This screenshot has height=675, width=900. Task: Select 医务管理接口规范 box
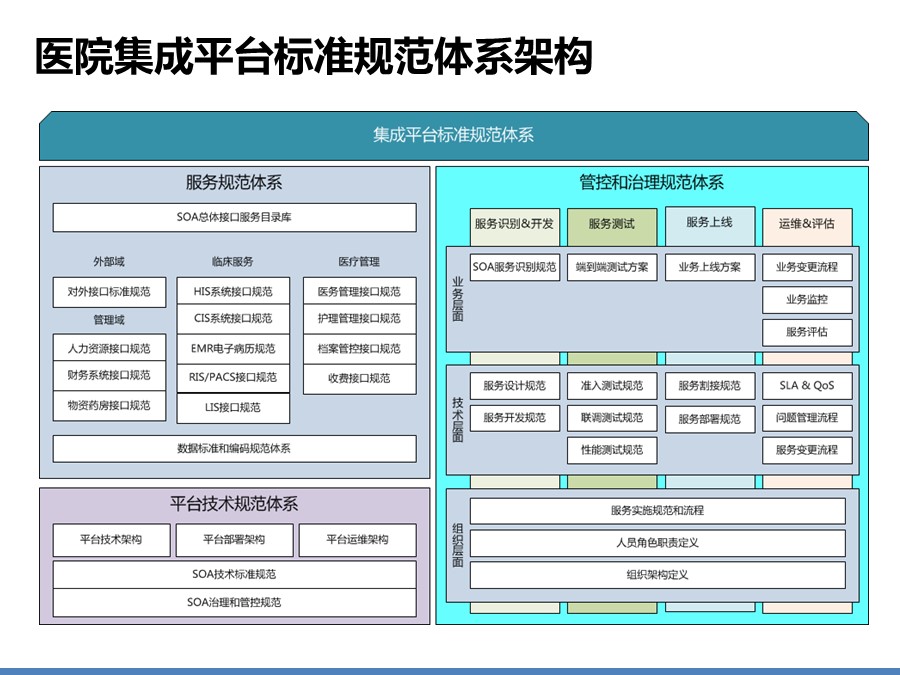[x=359, y=292]
